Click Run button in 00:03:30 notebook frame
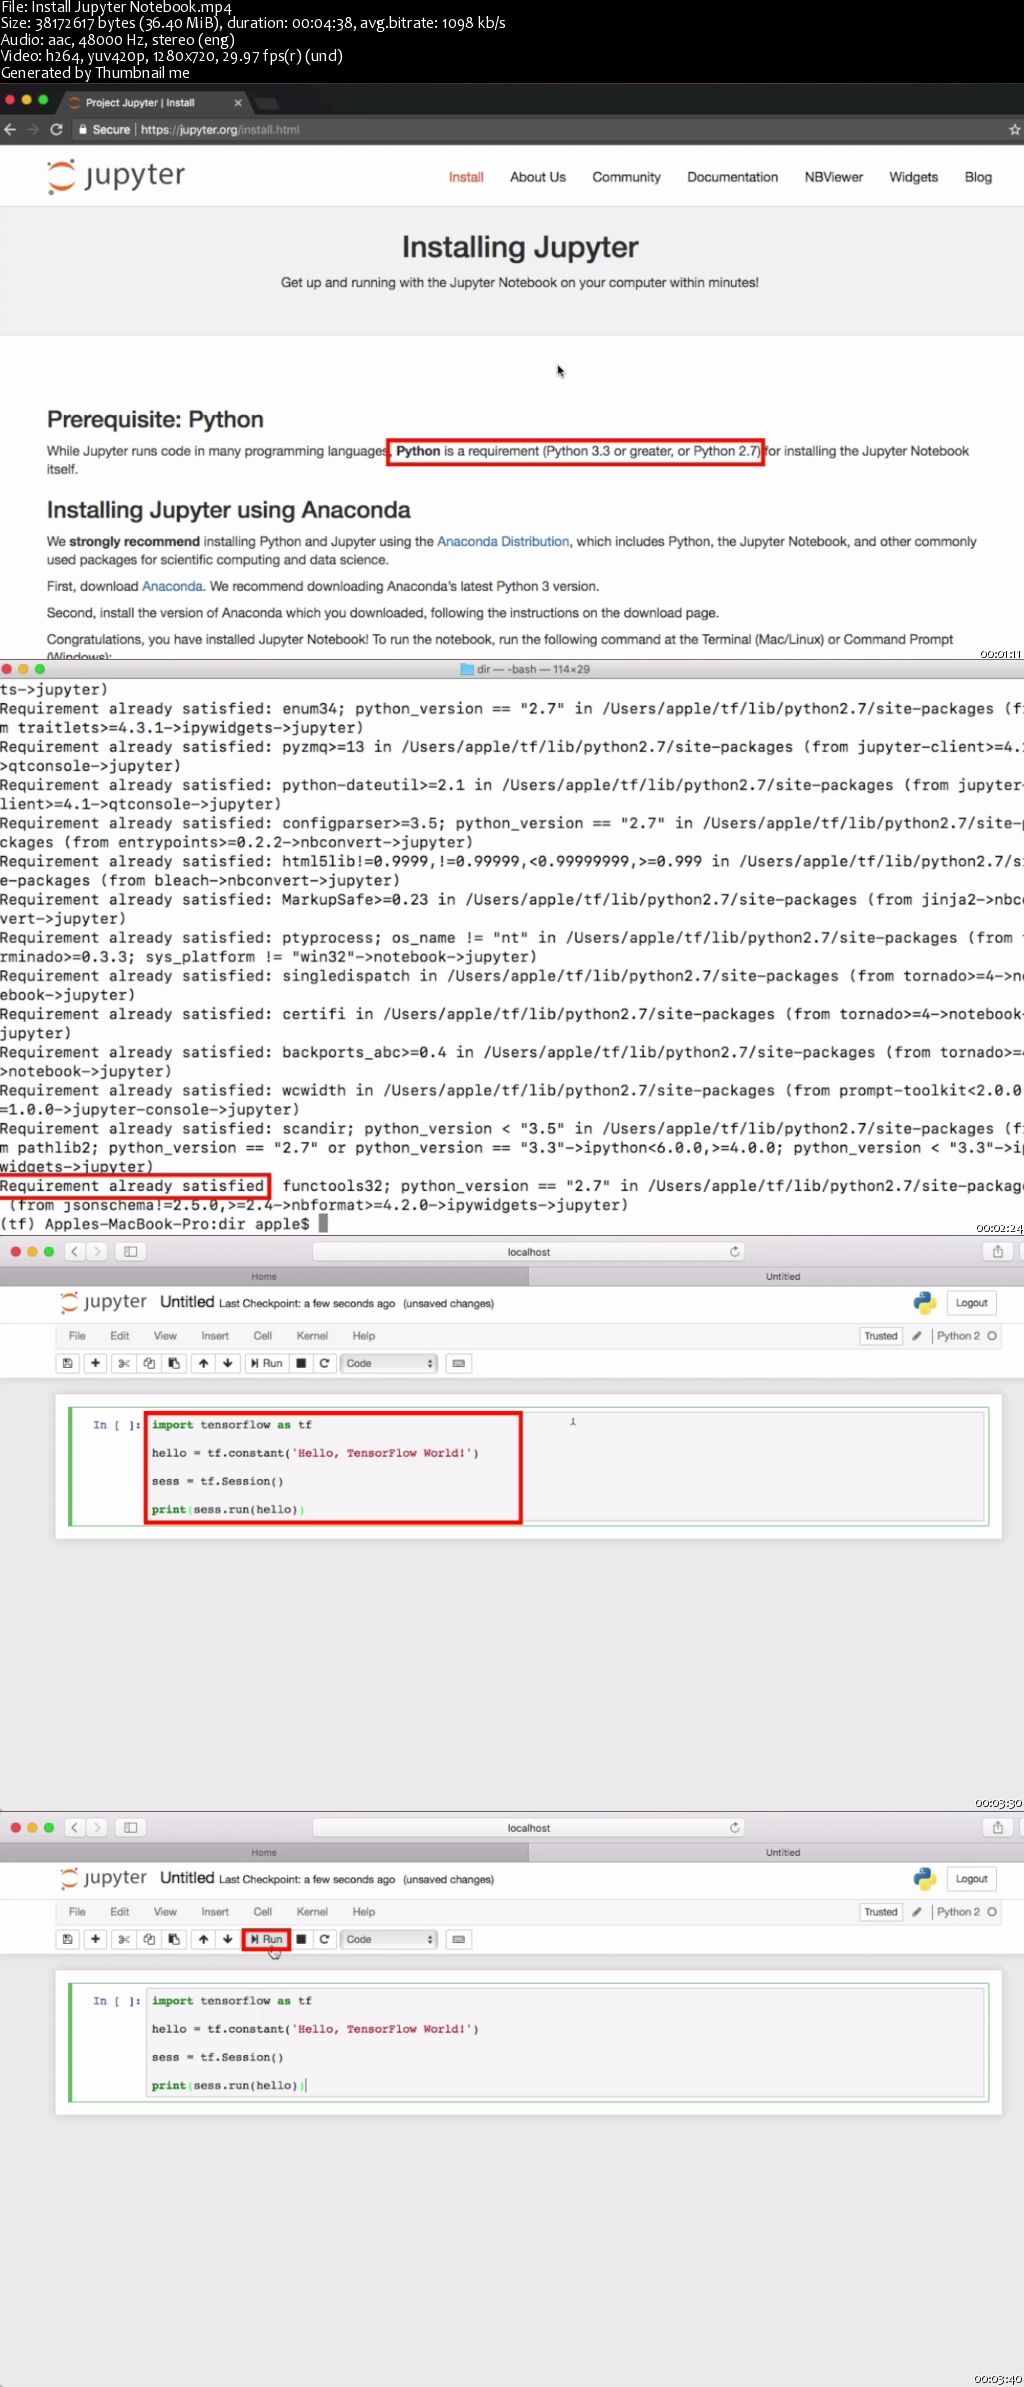 coord(267,1363)
